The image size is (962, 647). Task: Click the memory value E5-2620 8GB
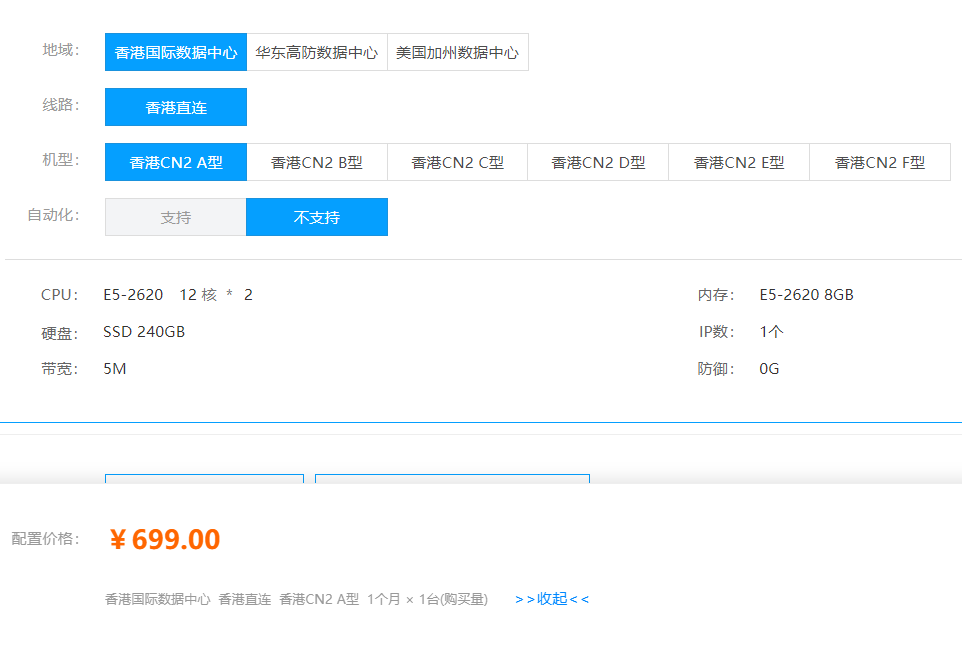[x=806, y=295]
